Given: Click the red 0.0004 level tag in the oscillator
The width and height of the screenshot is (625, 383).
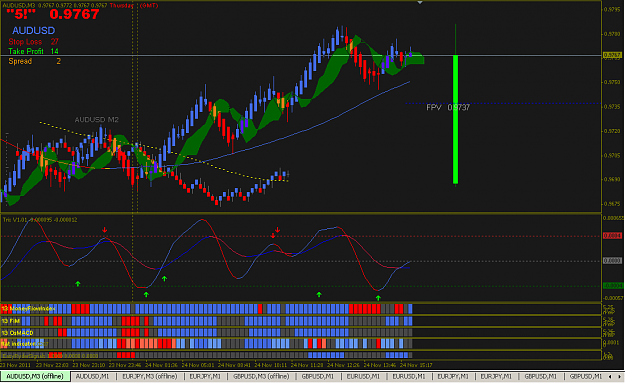Looking at the screenshot, I should pos(612,236).
